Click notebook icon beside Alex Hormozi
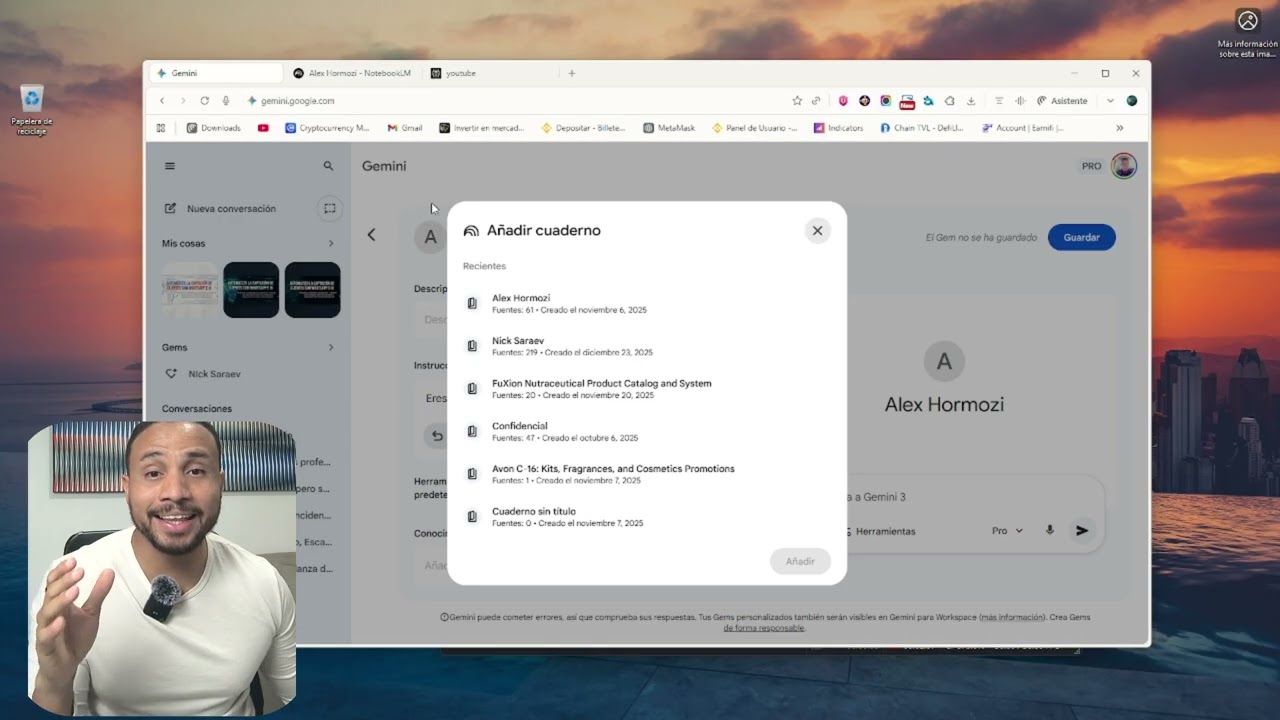The height and width of the screenshot is (720, 1280). (472, 303)
